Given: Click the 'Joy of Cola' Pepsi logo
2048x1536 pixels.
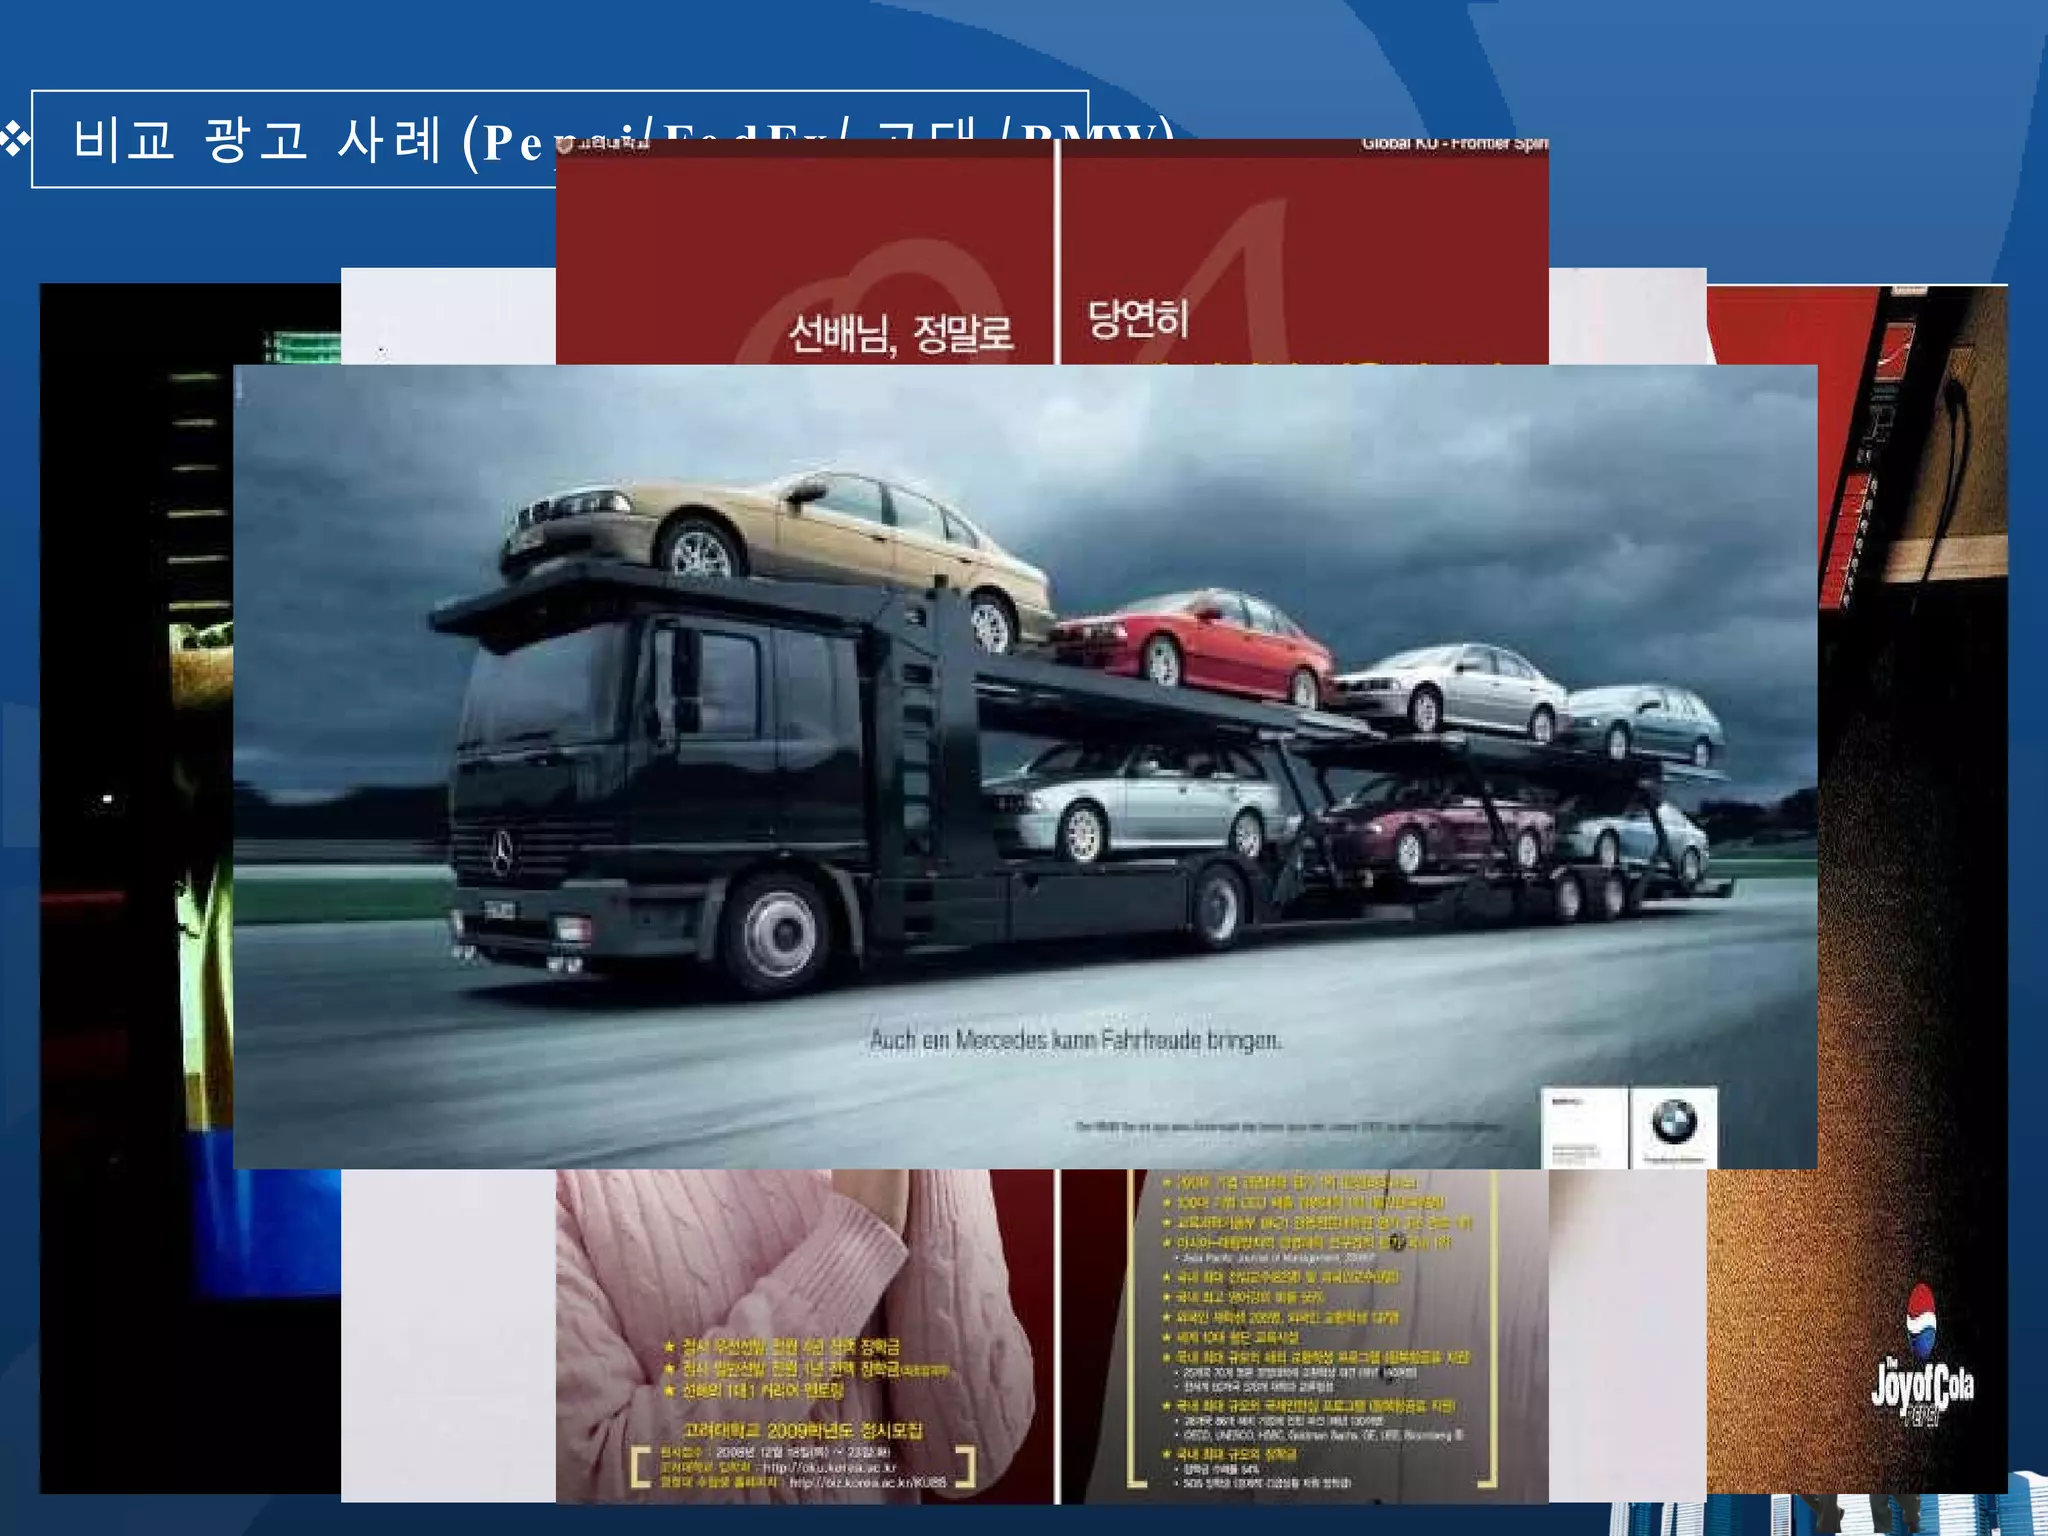Looking at the screenshot, I should click(1922, 1355).
